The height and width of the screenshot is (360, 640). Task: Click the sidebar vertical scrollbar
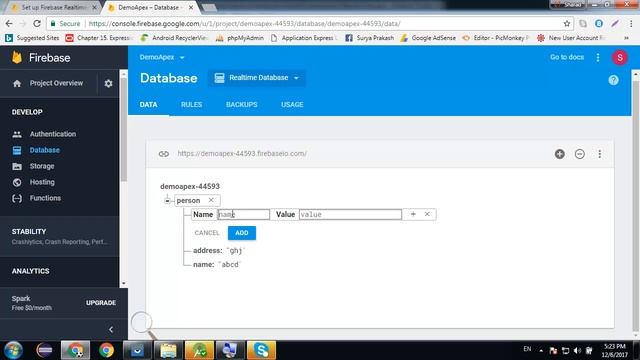click(124, 131)
